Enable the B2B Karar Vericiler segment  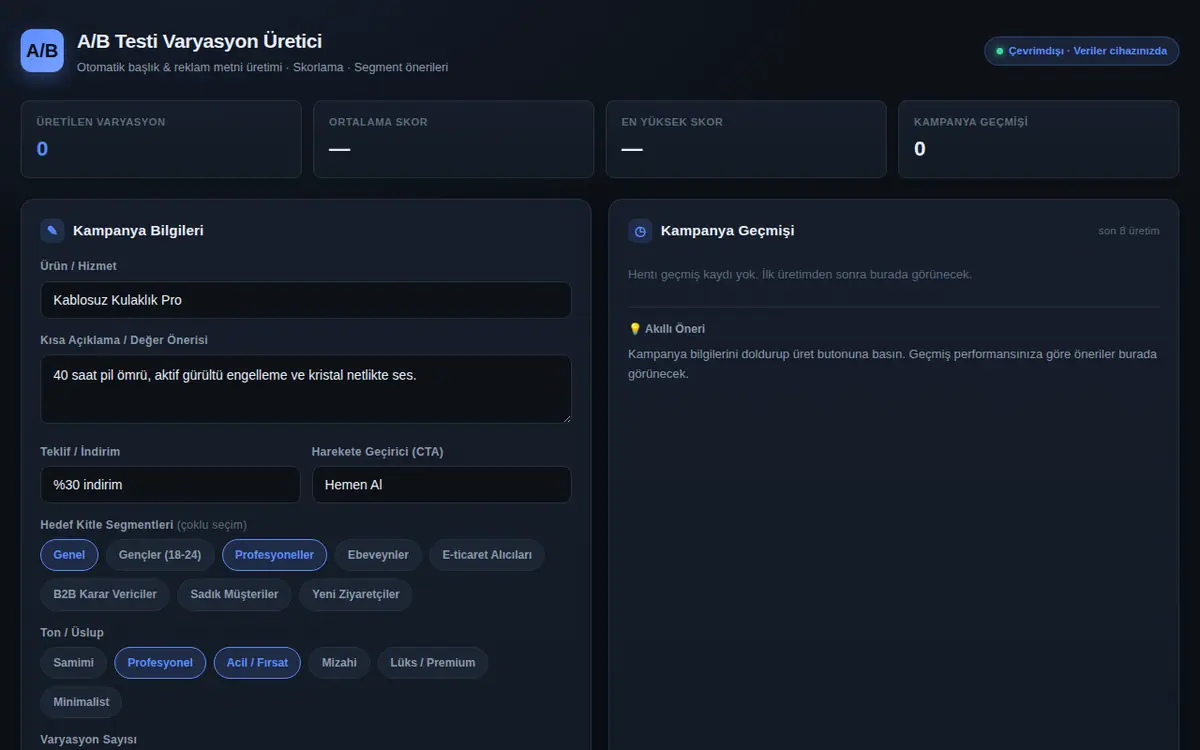105,594
